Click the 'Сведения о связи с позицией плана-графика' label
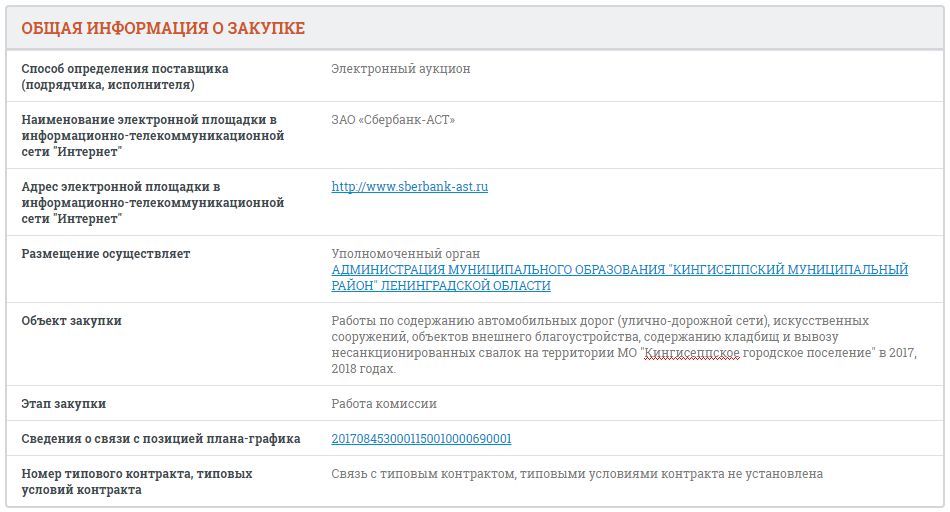Viewport: 950px width, 512px height. coord(161,439)
